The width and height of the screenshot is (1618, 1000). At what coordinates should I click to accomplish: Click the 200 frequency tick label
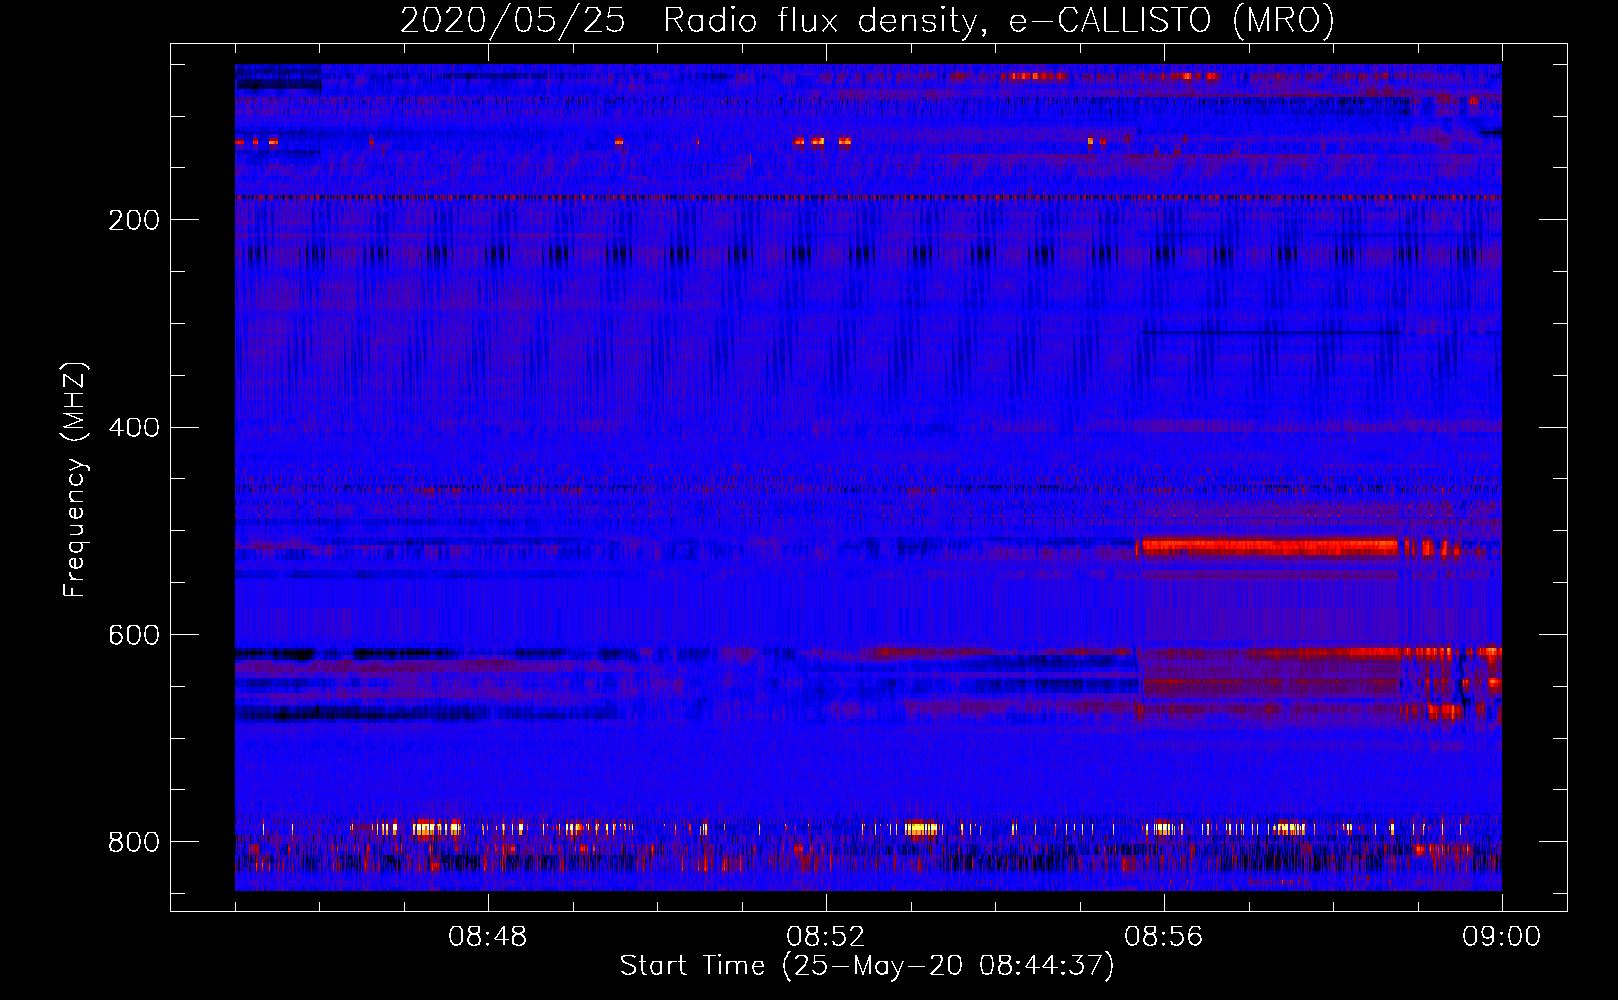click(x=134, y=220)
